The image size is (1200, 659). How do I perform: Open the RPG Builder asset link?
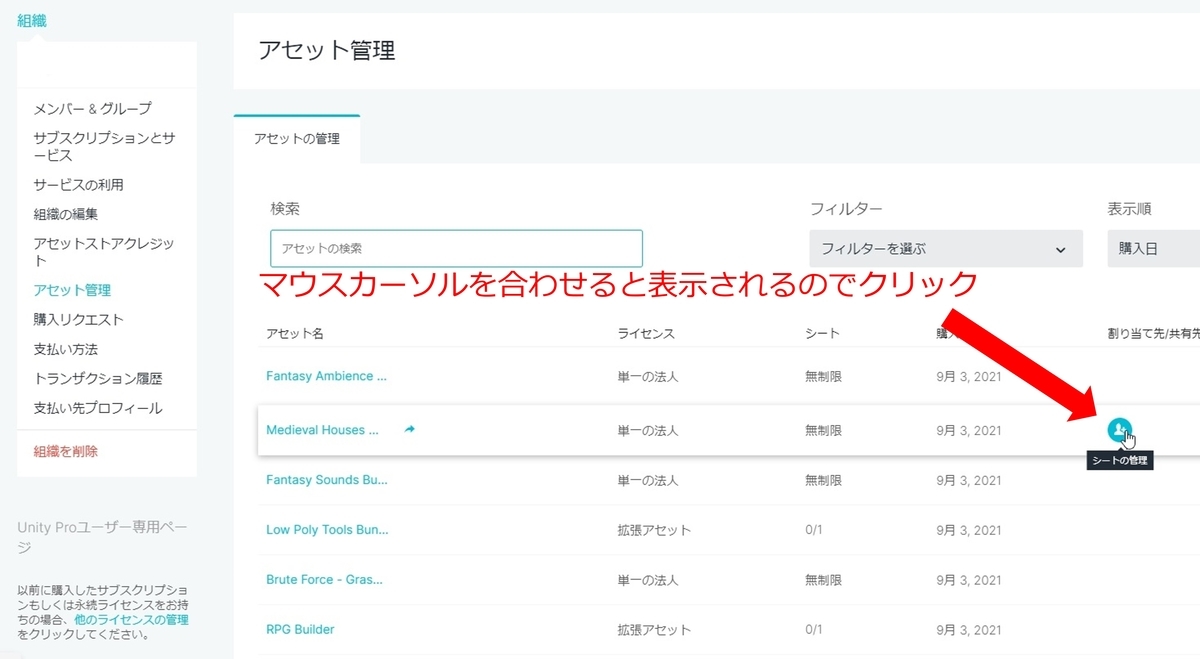(300, 630)
